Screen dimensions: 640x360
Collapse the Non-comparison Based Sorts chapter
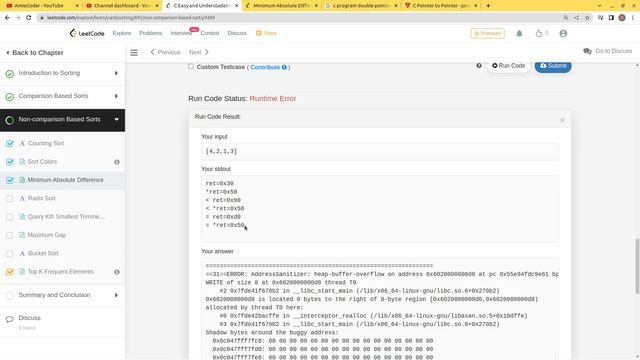(62, 120)
